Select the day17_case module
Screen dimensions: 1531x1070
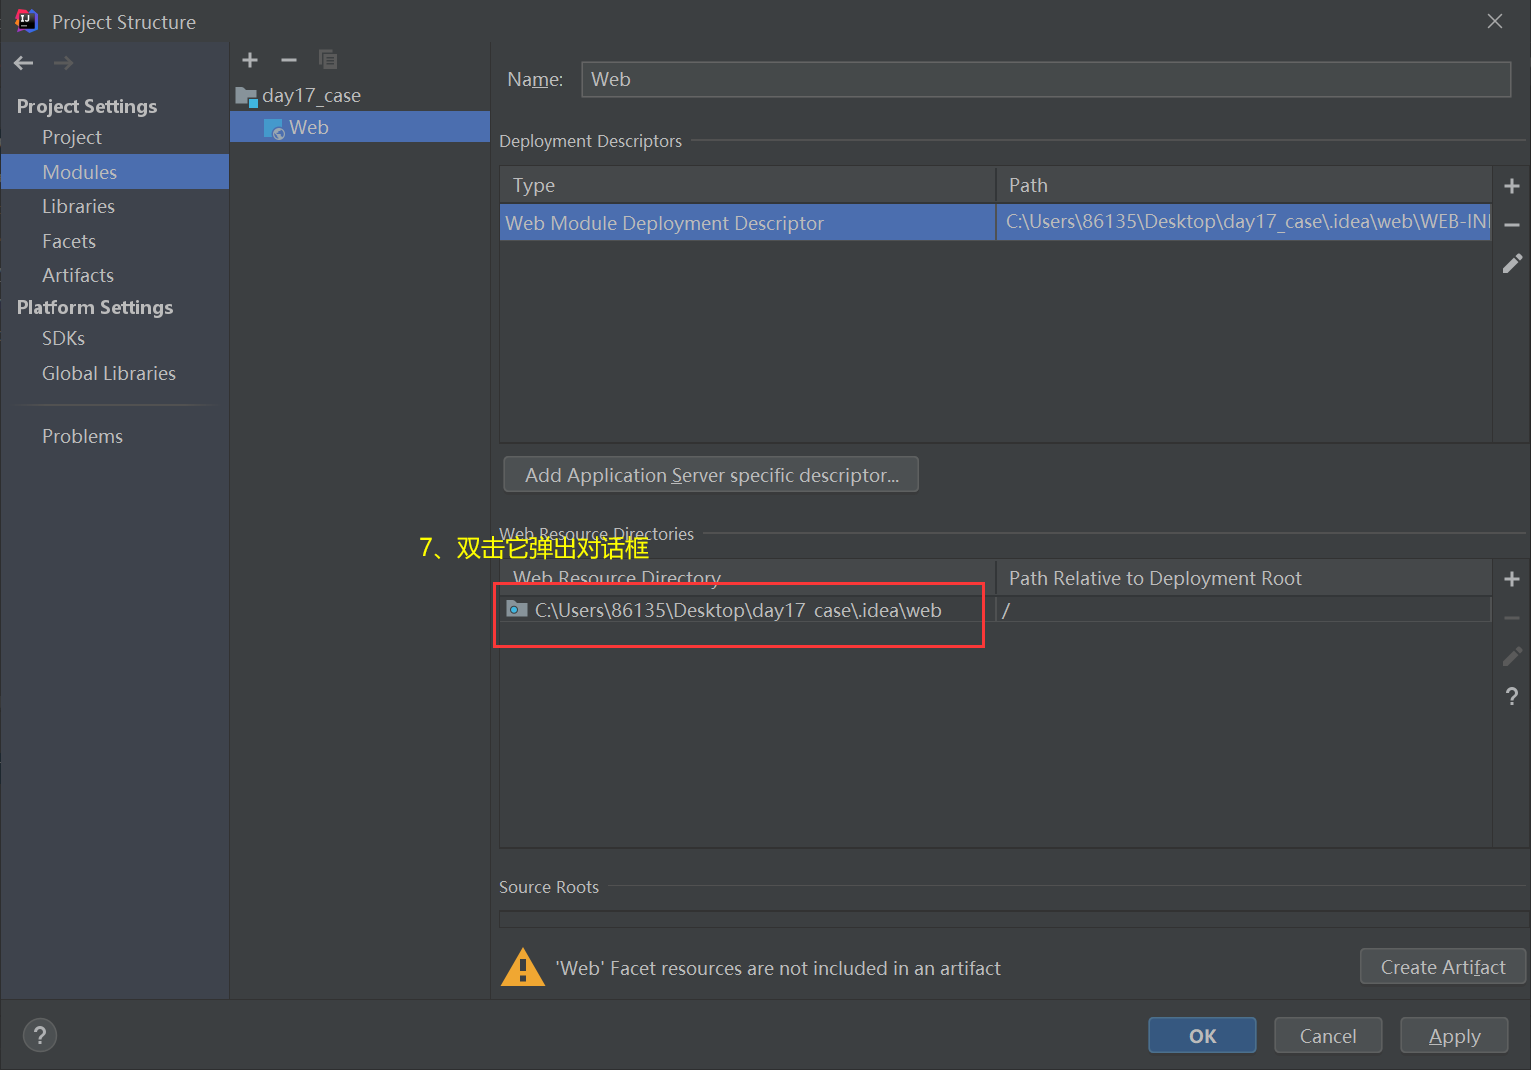click(311, 95)
